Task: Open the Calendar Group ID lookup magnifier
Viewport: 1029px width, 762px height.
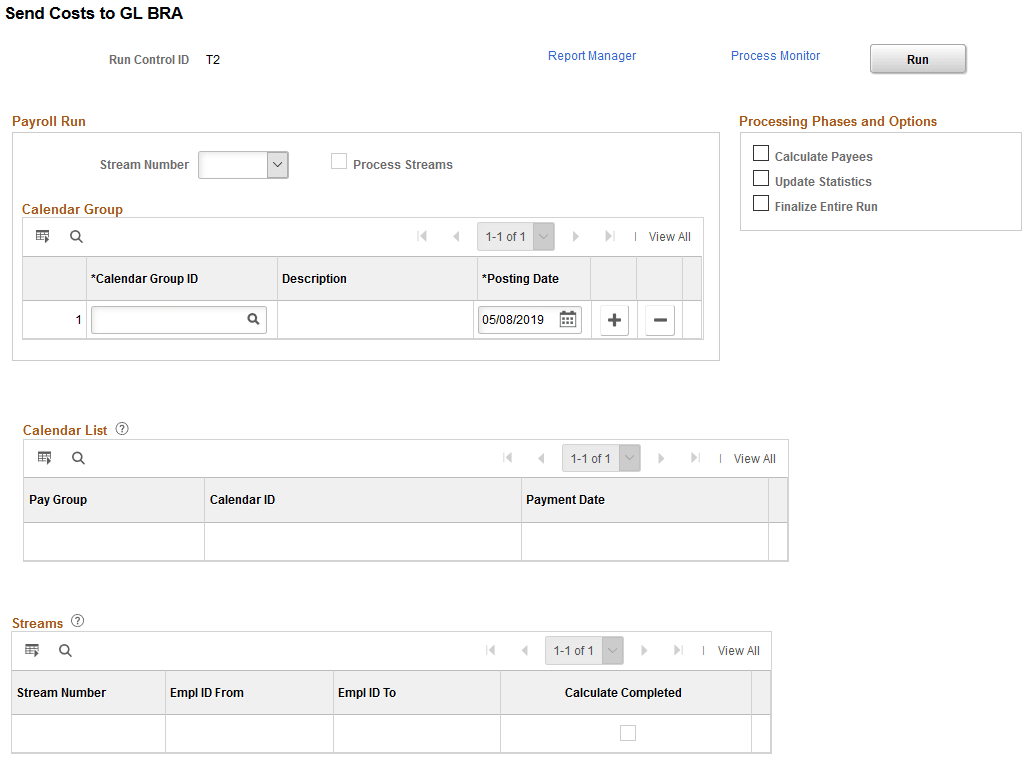Action: tap(251, 319)
